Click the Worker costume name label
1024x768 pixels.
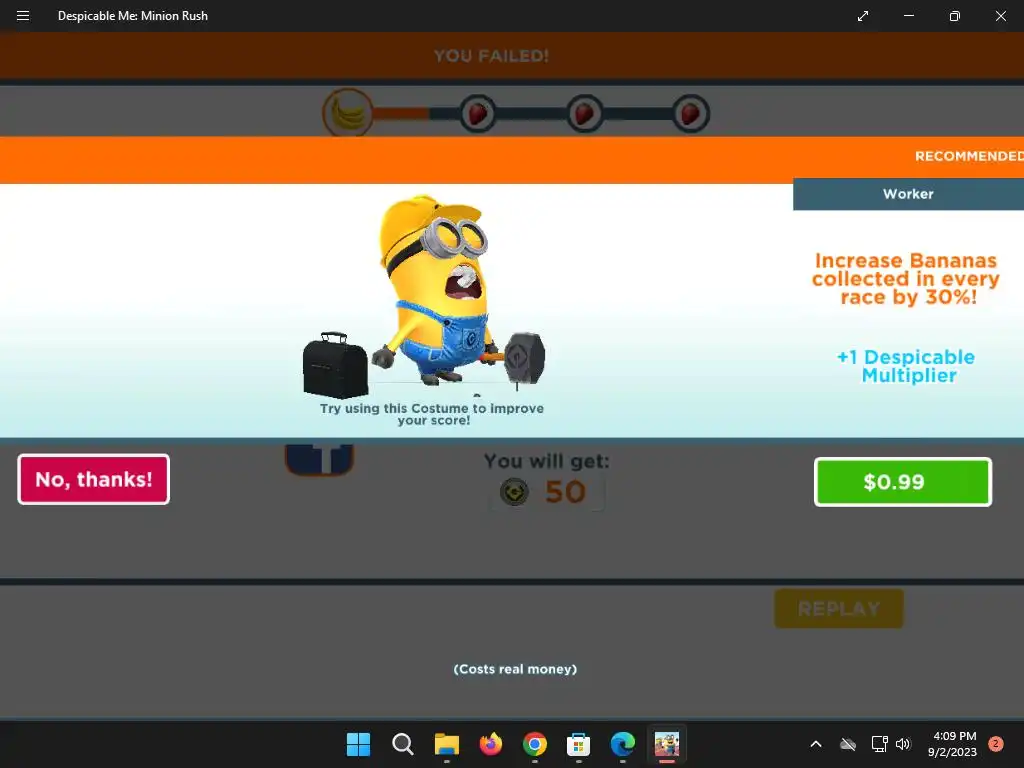(x=908, y=194)
